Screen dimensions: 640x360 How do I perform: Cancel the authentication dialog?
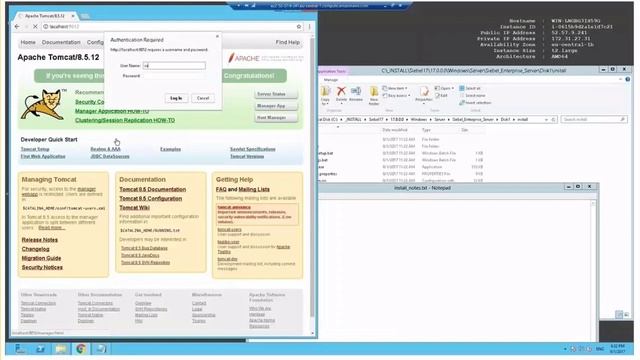(x=203, y=98)
